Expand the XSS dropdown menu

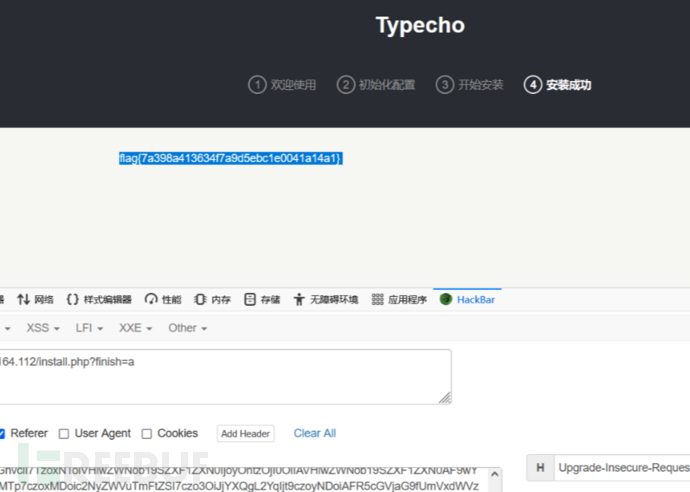(43, 328)
